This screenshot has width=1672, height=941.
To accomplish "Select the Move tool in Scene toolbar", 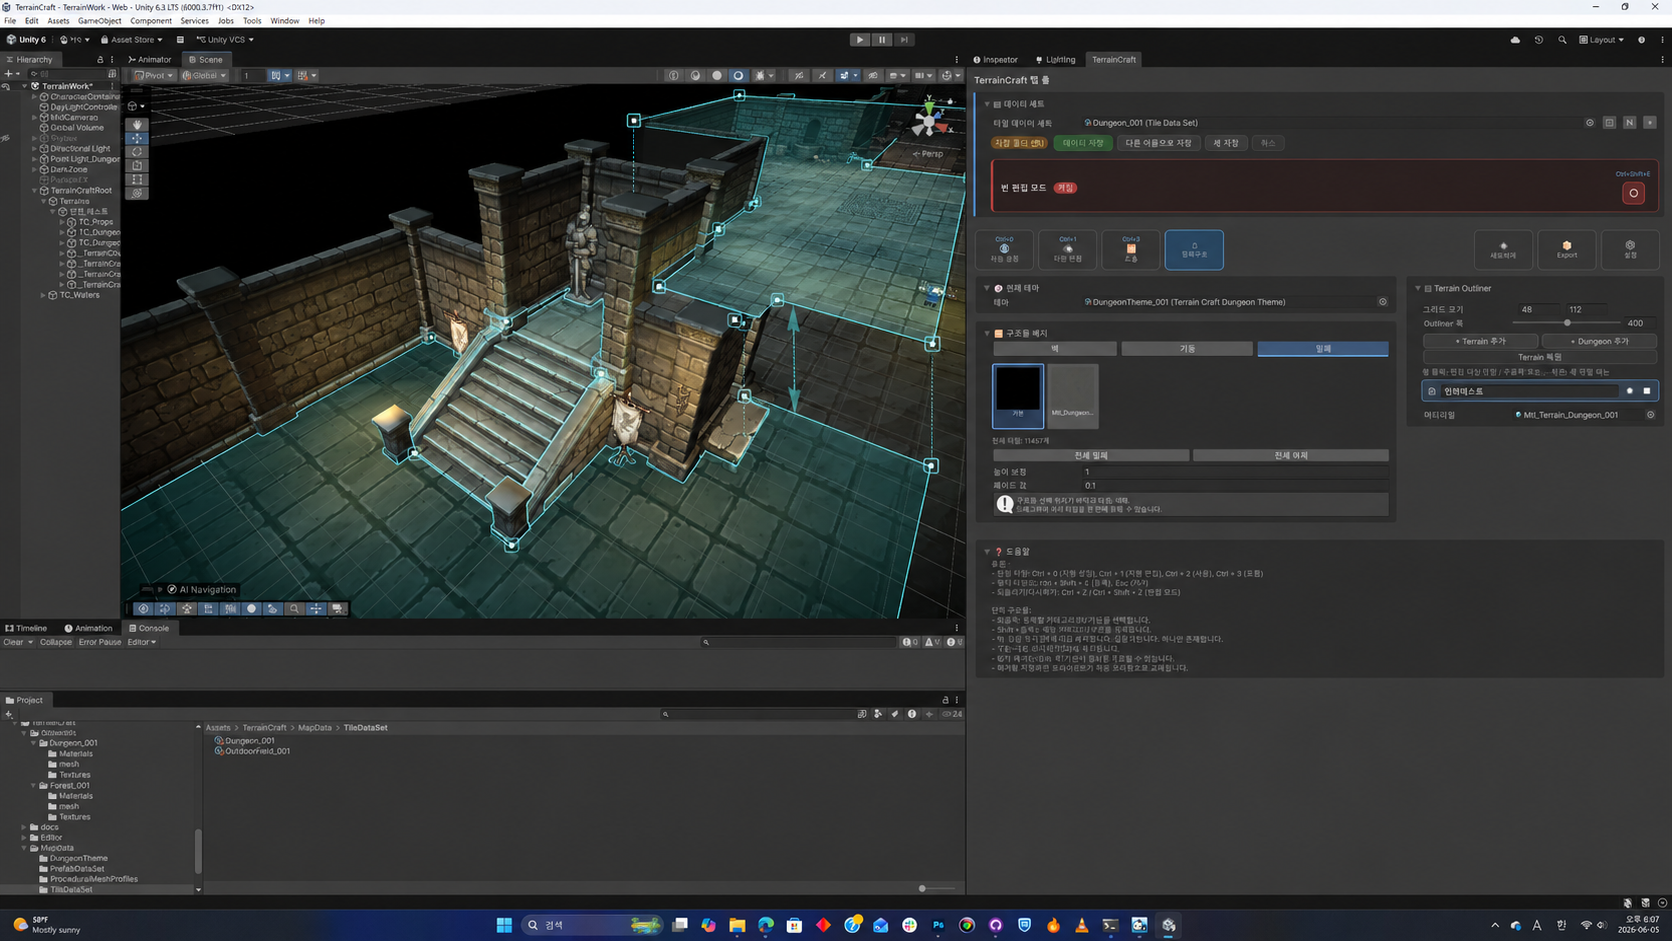I will [x=137, y=139].
